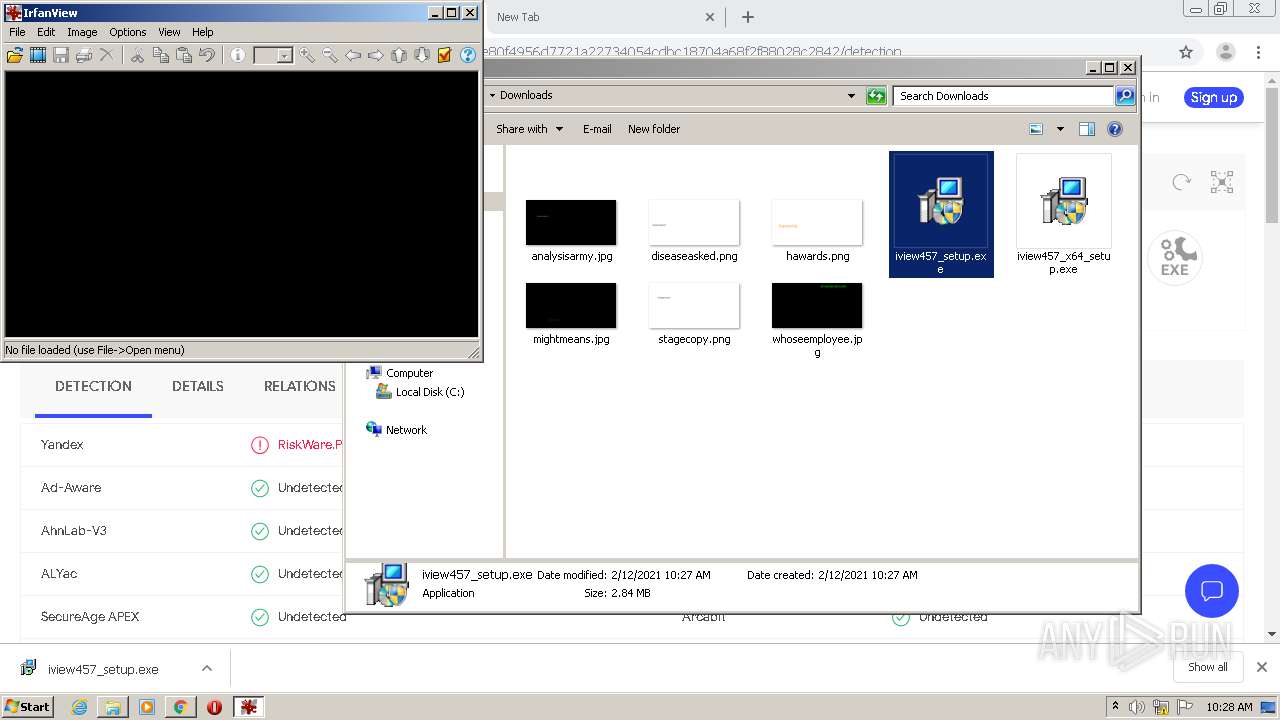Click the Next image right arrow
1280x720 pixels.
pyautogui.click(x=375, y=55)
